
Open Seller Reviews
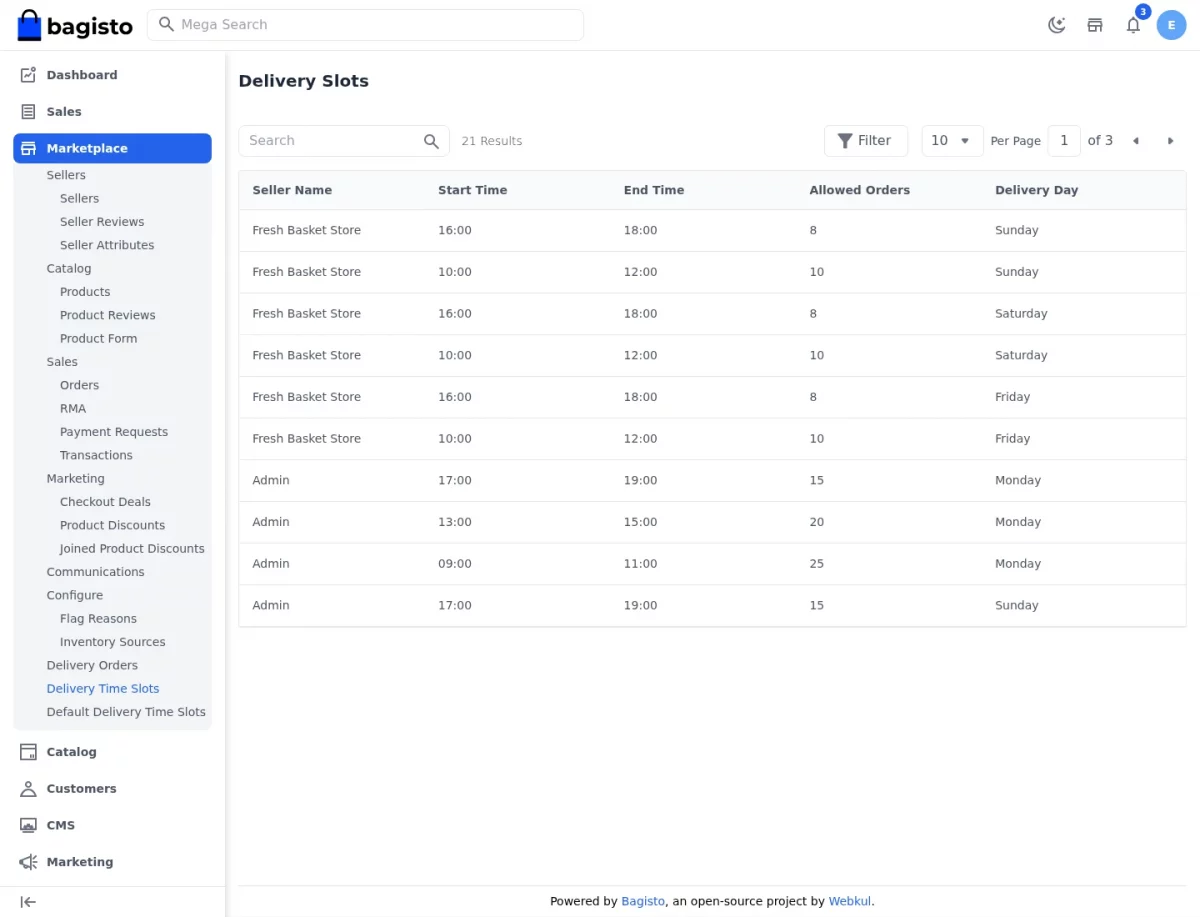[x=102, y=222]
